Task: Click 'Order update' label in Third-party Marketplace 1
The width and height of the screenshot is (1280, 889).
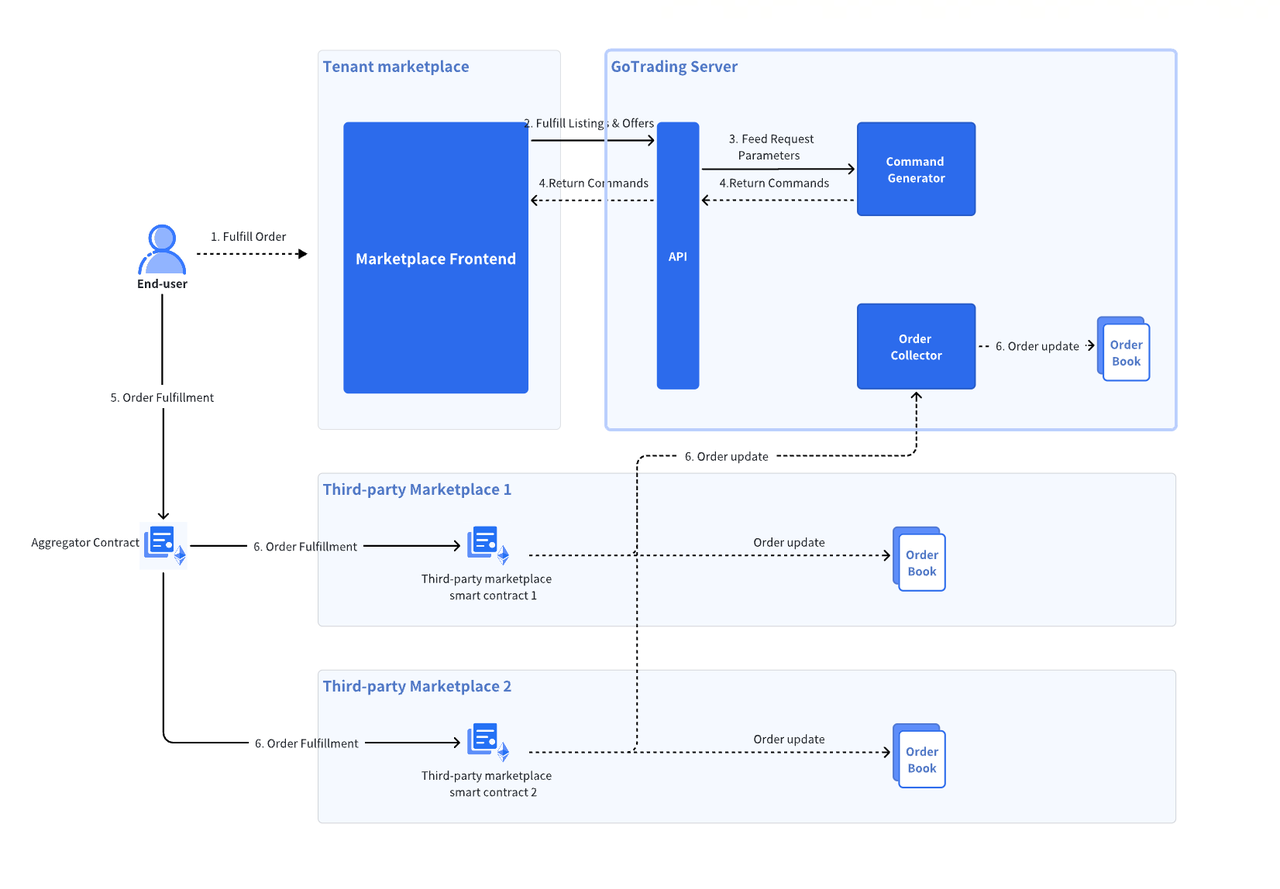Action: click(789, 543)
